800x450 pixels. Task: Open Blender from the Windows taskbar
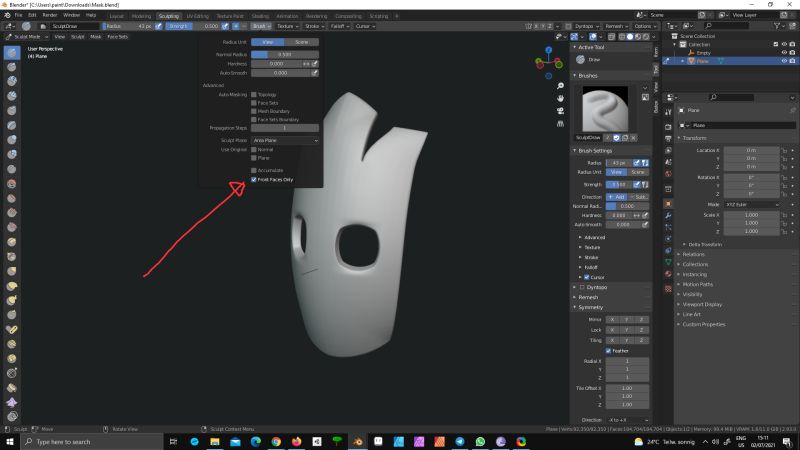tap(358, 442)
